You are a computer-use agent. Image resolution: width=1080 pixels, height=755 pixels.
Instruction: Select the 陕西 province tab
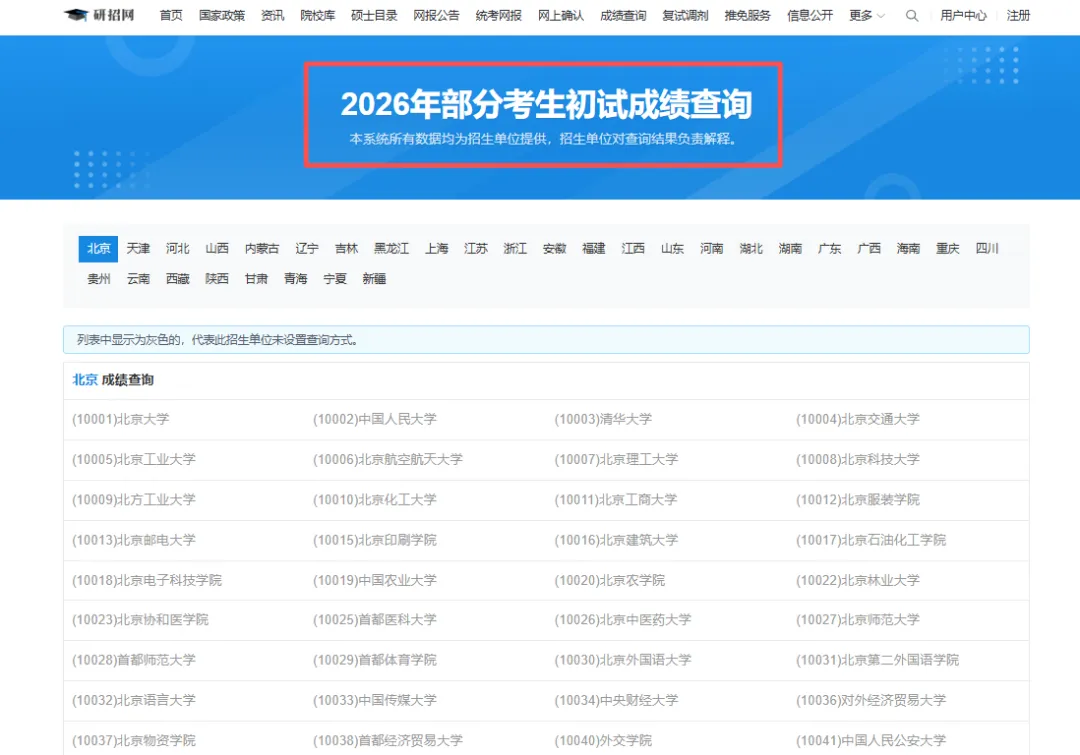click(x=216, y=279)
